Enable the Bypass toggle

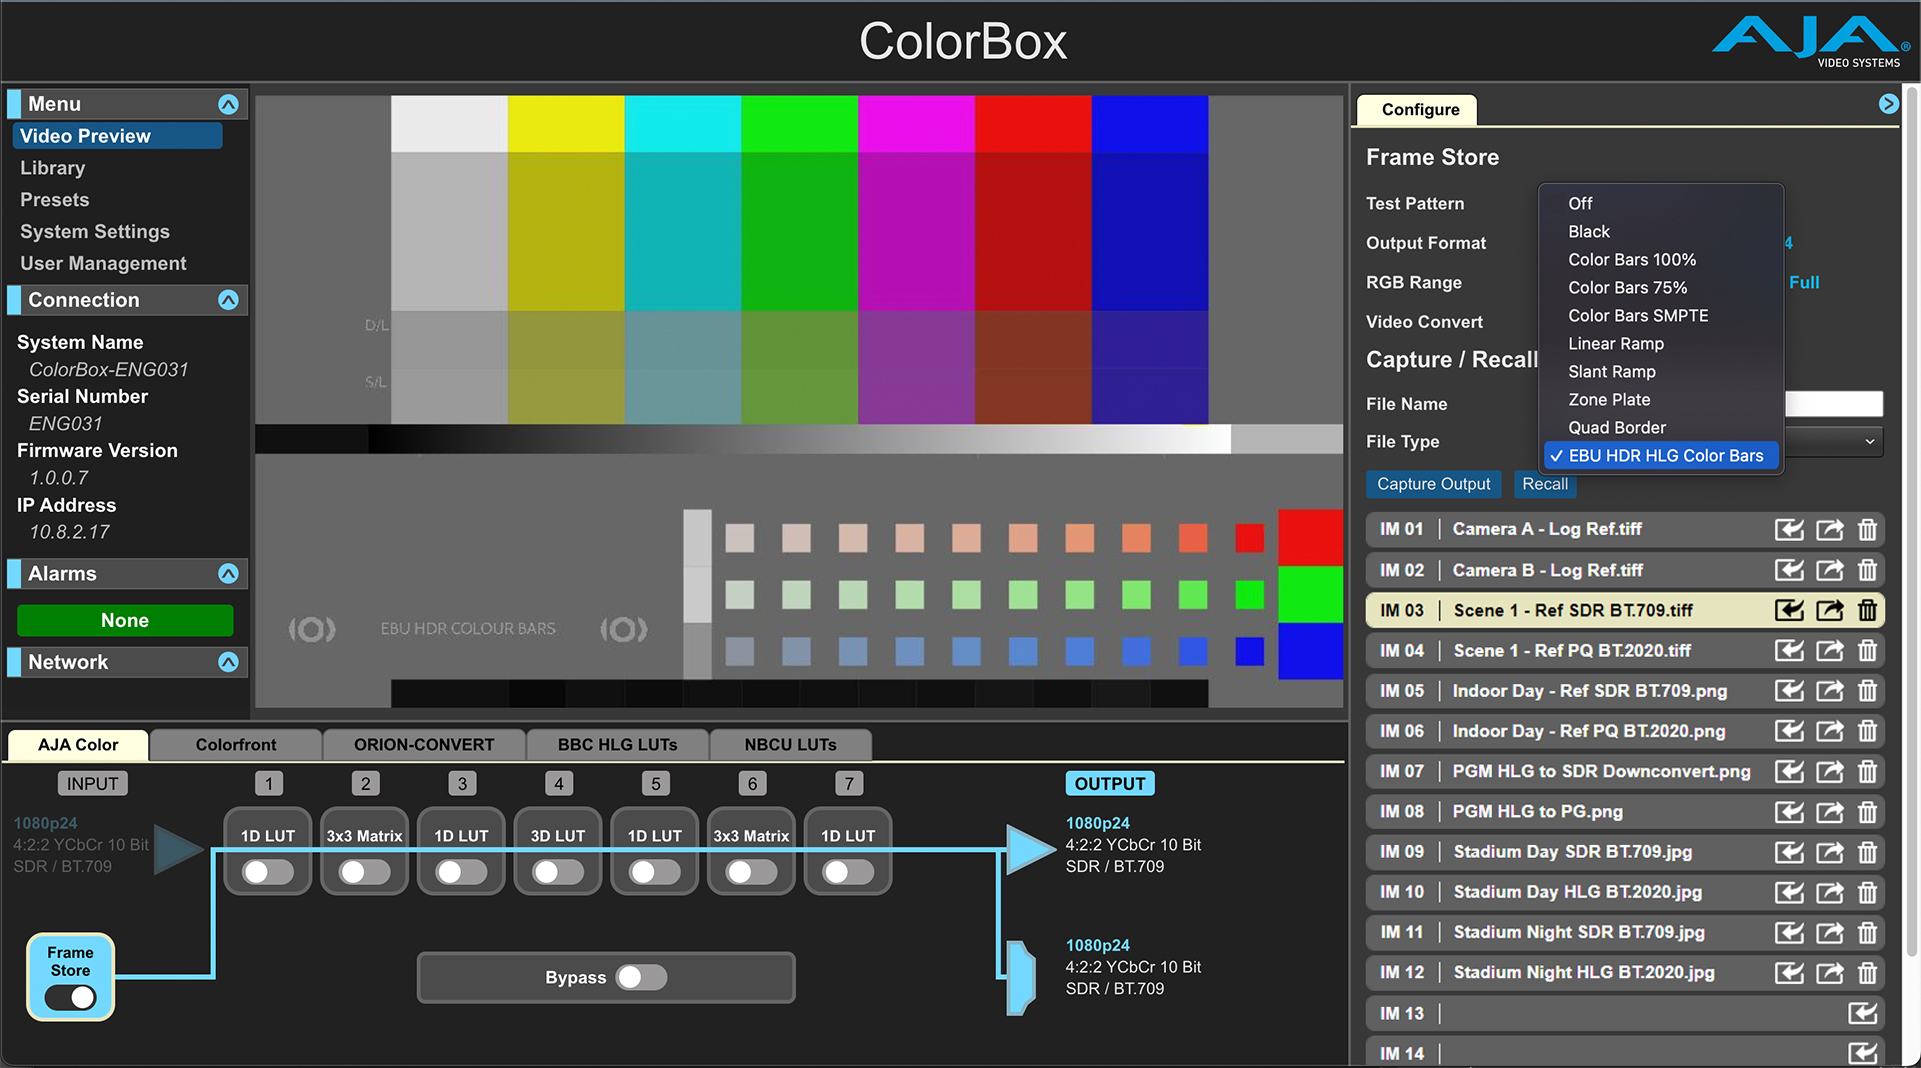[641, 977]
